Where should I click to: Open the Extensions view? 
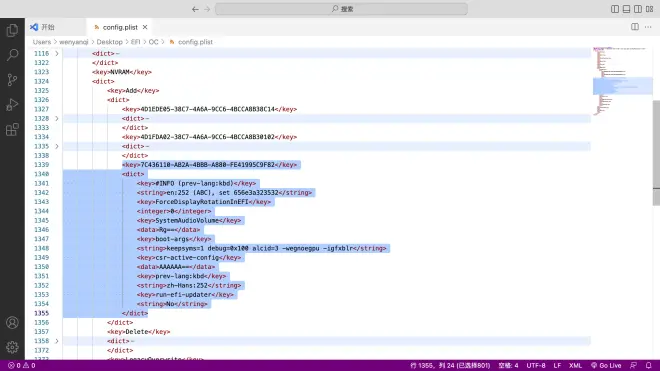tap(12, 129)
